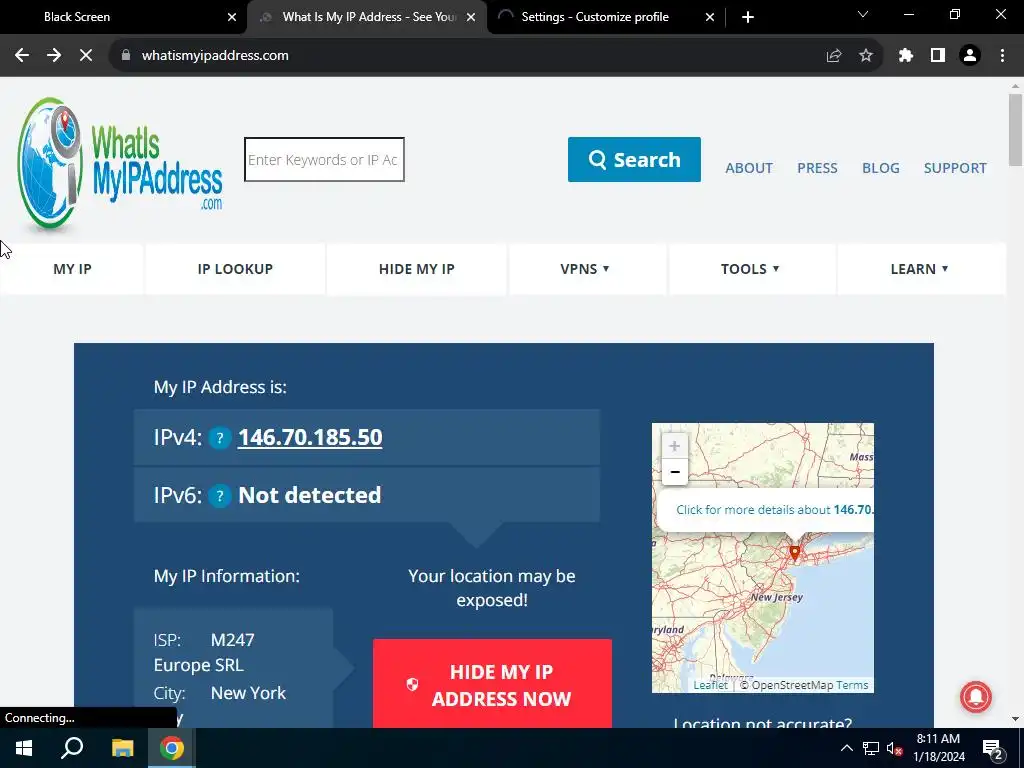Stop page loading with the X icon

point(86,56)
